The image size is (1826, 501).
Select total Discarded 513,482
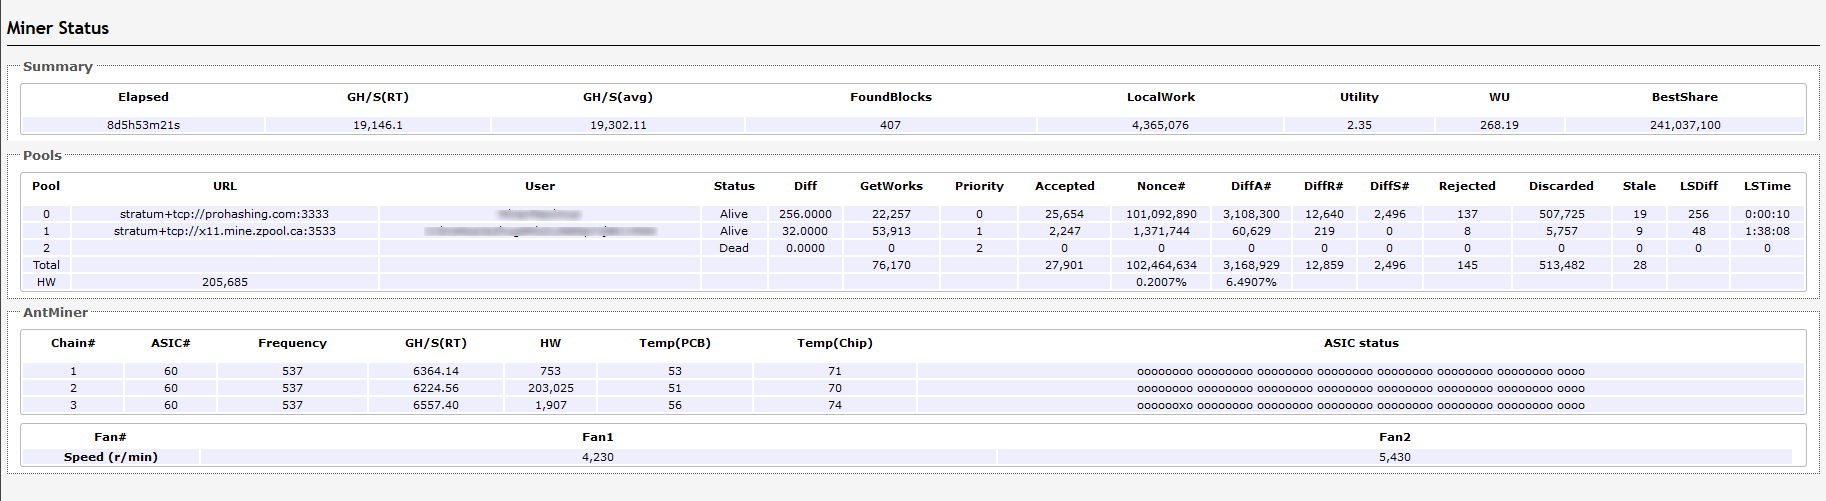(1561, 265)
